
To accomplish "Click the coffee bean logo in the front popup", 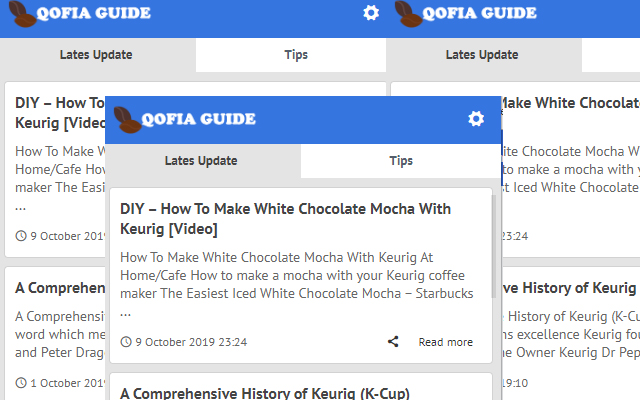I will pos(126,120).
